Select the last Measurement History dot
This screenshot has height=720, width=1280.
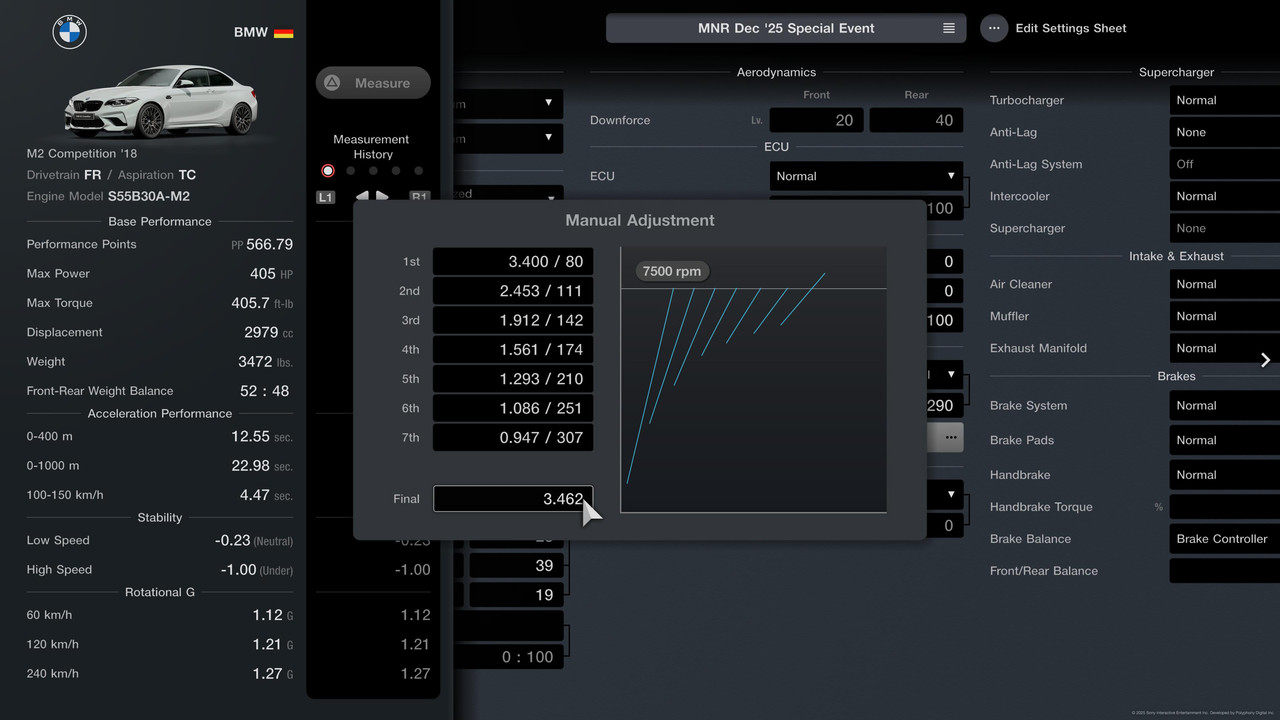(x=419, y=171)
